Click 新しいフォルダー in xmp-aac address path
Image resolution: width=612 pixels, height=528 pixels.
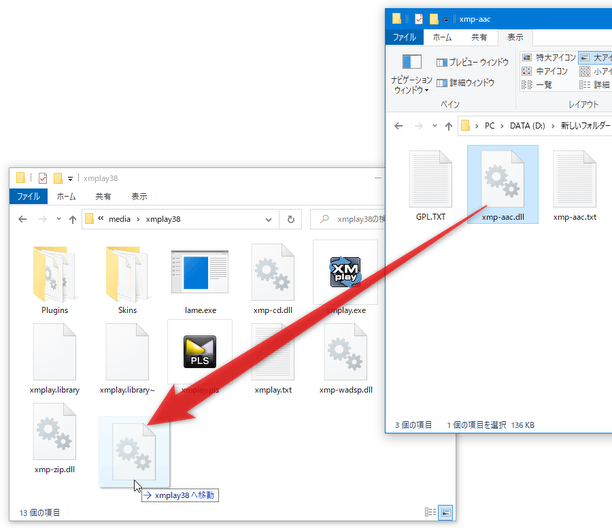pyautogui.click(x=585, y=126)
